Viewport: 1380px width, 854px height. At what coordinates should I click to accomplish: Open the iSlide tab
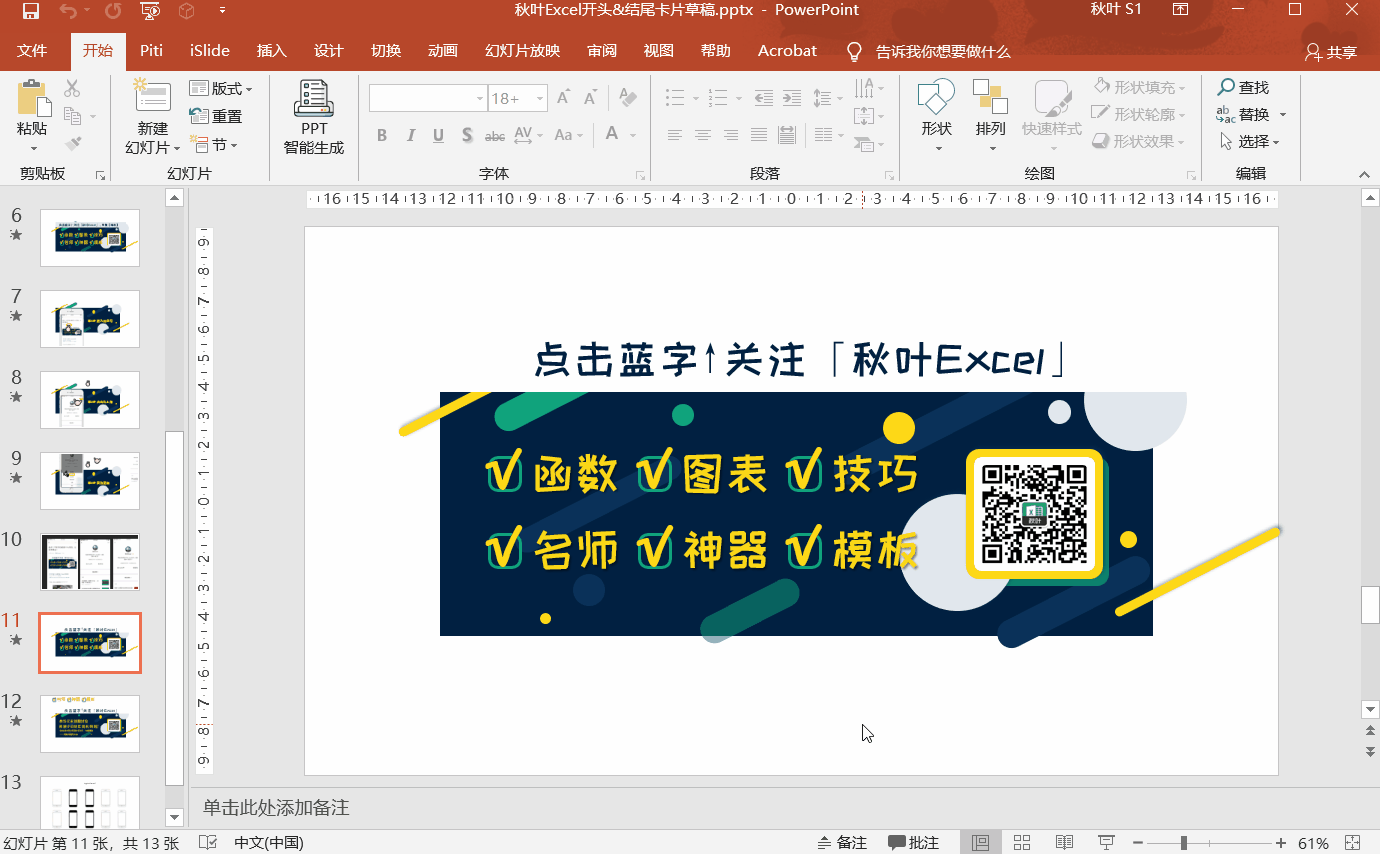pos(210,51)
